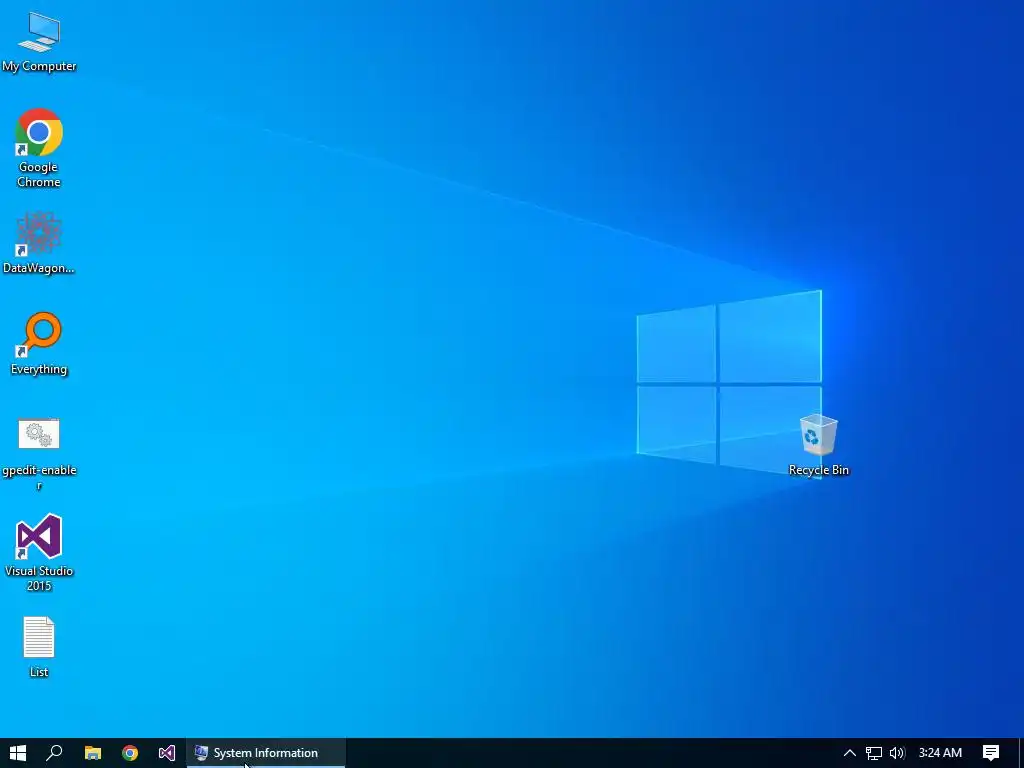This screenshot has width=1024, height=768.
Task: Open the volume tray icon
Action: (x=897, y=753)
